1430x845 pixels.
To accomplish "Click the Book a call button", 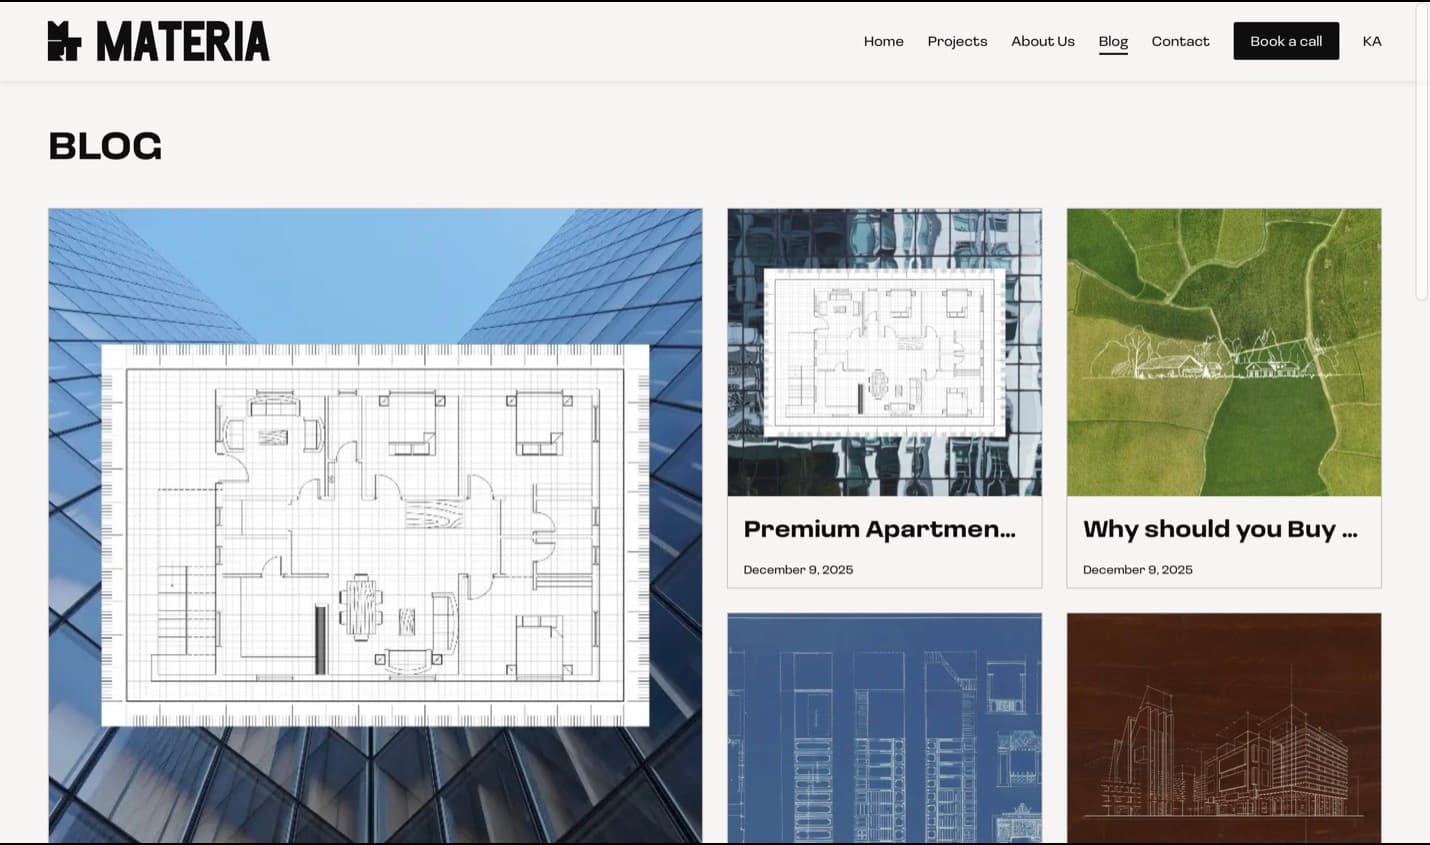I will pos(1286,41).
